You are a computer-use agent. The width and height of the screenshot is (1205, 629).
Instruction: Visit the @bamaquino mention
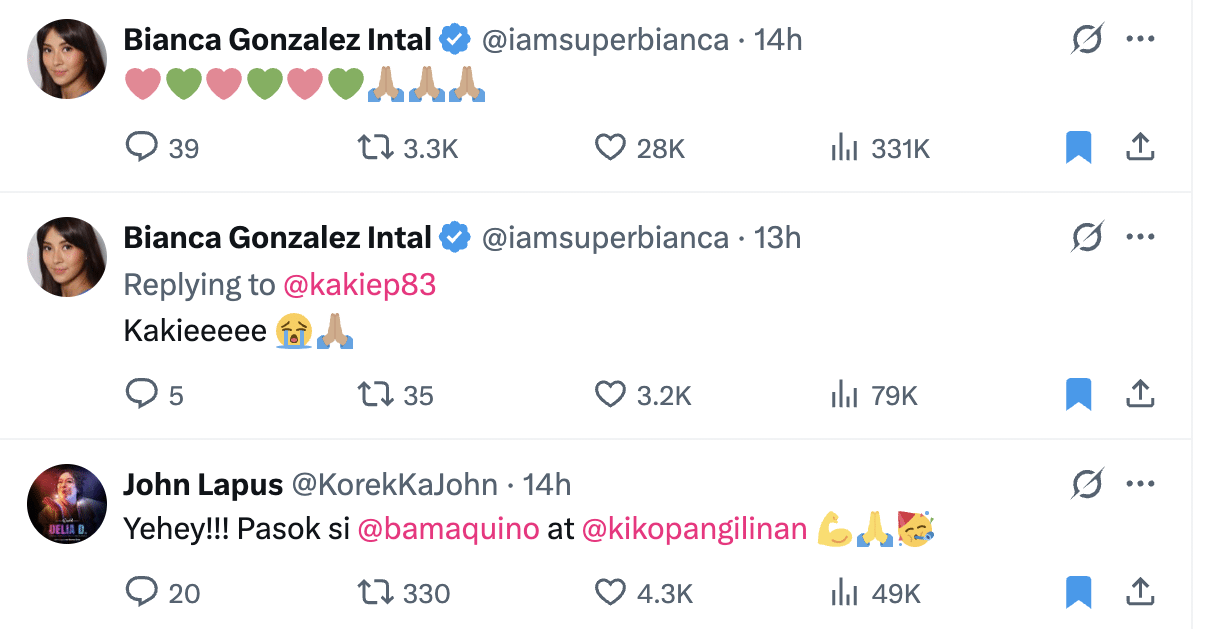tap(449, 528)
